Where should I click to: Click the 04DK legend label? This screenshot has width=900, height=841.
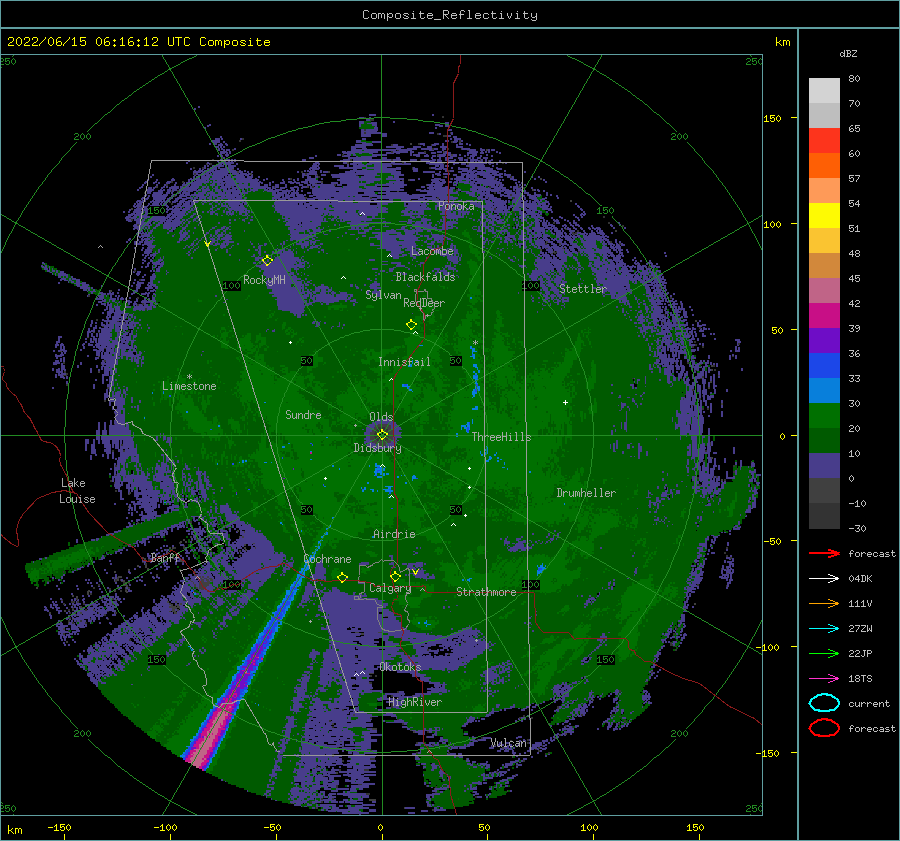pos(860,579)
